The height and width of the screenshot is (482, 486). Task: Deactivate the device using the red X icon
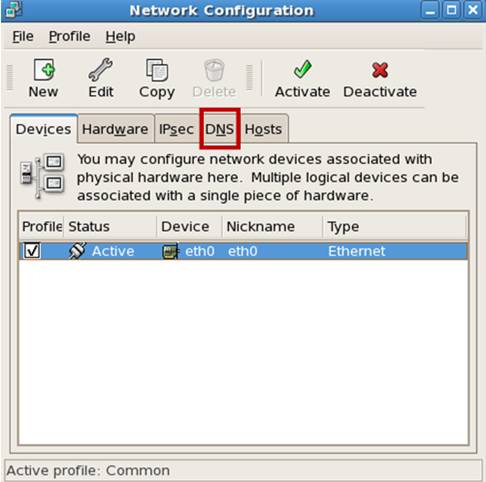(380, 70)
